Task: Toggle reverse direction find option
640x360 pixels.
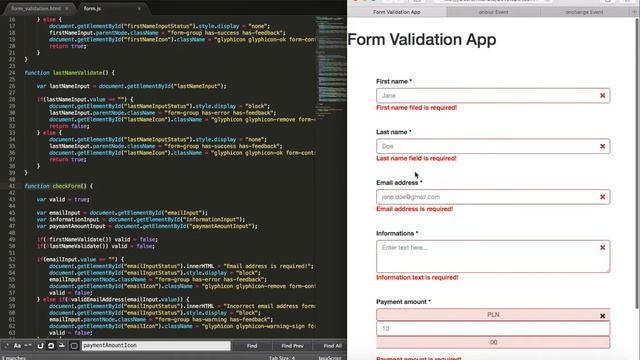Action: [40, 346]
